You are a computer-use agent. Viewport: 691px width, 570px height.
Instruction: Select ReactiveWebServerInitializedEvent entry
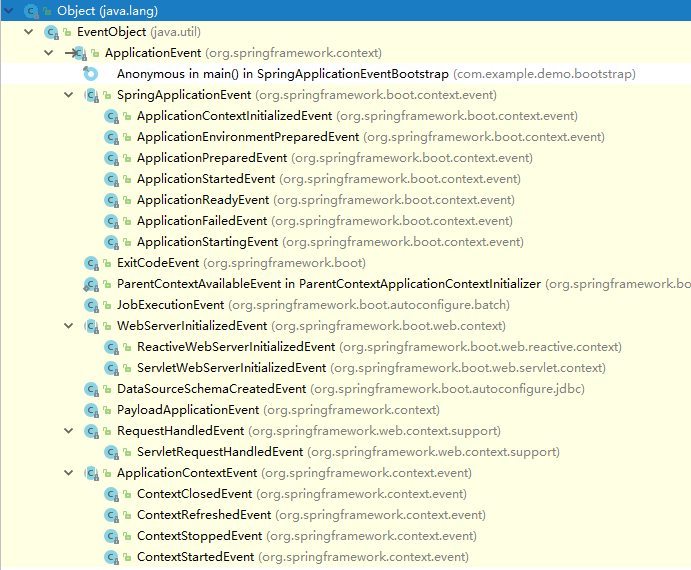235,347
